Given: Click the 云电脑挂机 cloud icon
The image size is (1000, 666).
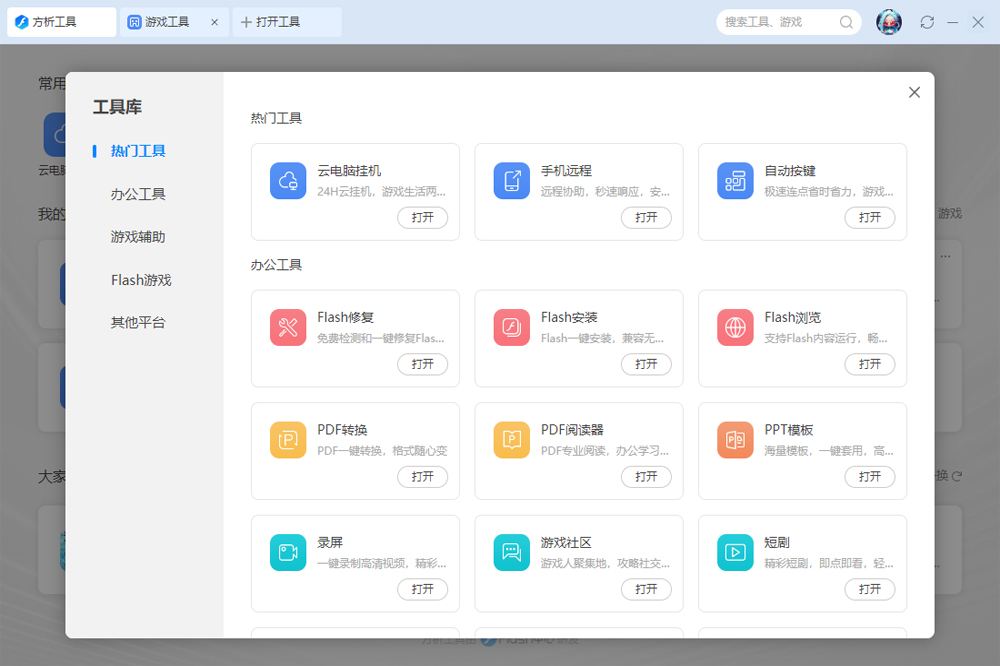Looking at the screenshot, I should click(x=288, y=181).
